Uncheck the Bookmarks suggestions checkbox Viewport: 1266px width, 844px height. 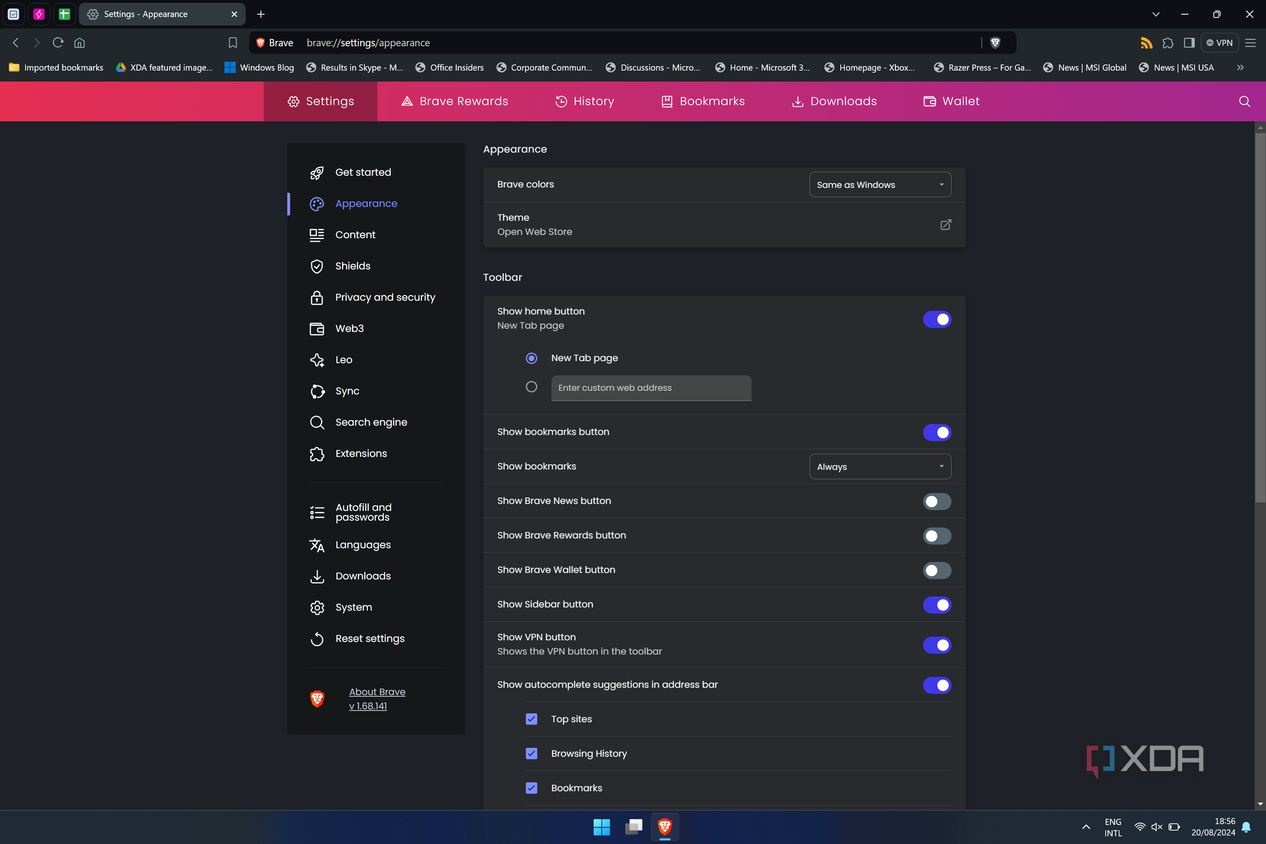(x=531, y=788)
